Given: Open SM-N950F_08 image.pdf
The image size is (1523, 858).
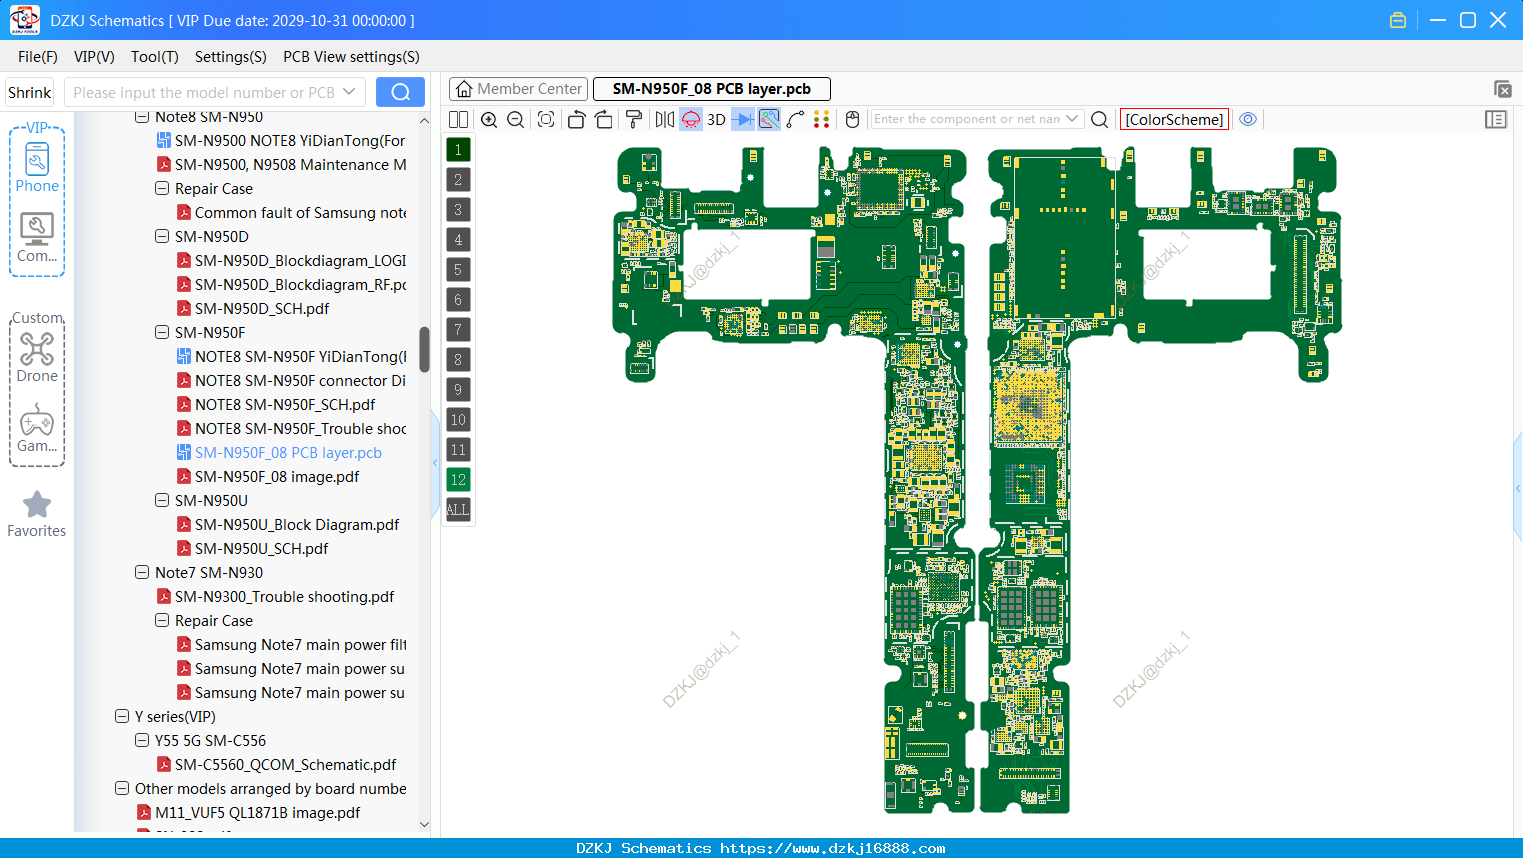Looking at the screenshot, I should (x=277, y=476).
